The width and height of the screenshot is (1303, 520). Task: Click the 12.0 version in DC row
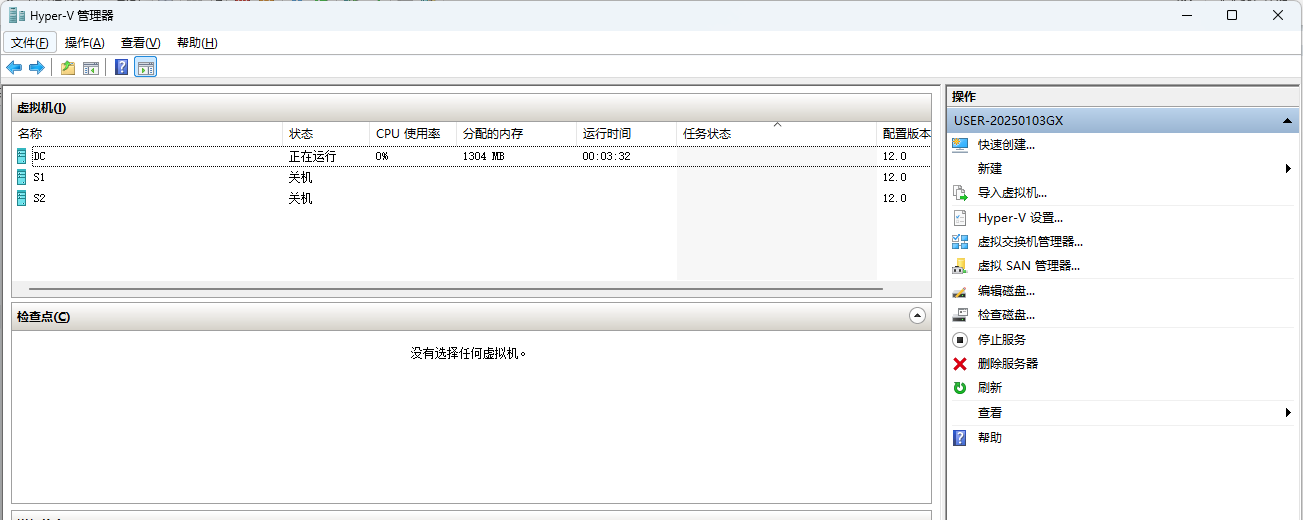coord(894,156)
